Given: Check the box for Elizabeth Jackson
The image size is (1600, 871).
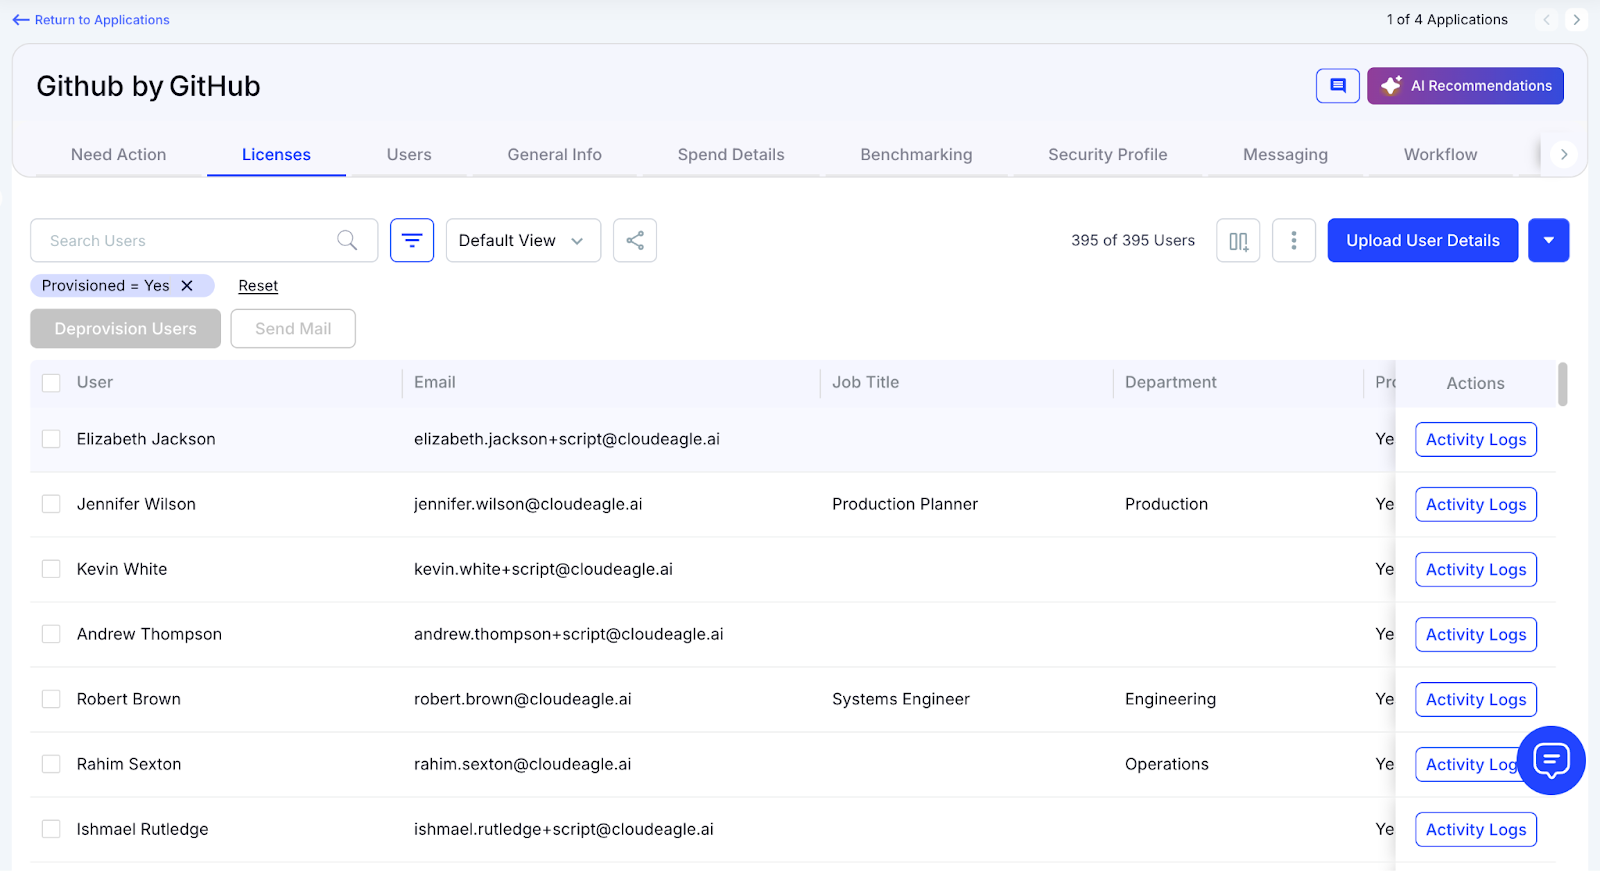Looking at the screenshot, I should pyautogui.click(x=51, y=439).
